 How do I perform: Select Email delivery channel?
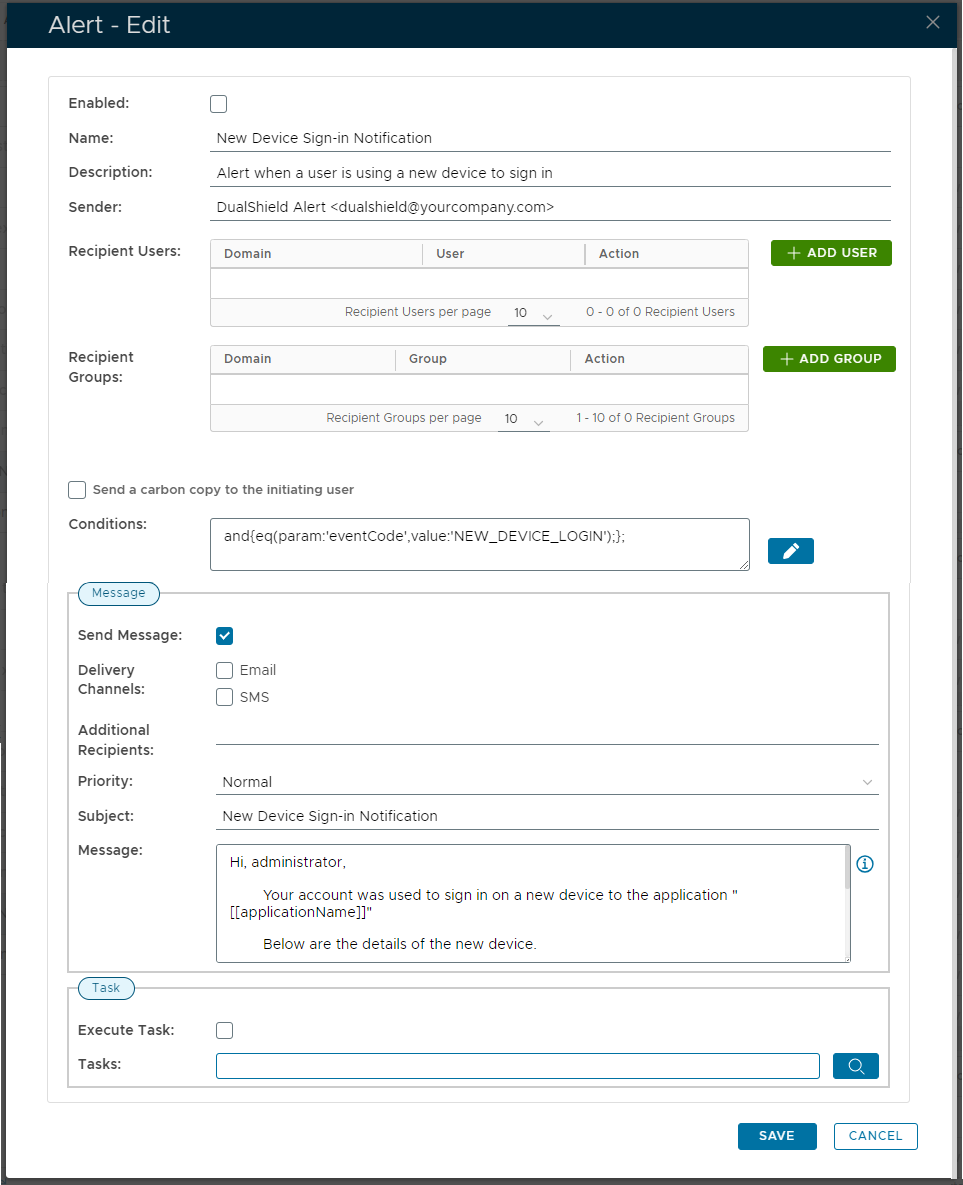(x=225, y=671)
